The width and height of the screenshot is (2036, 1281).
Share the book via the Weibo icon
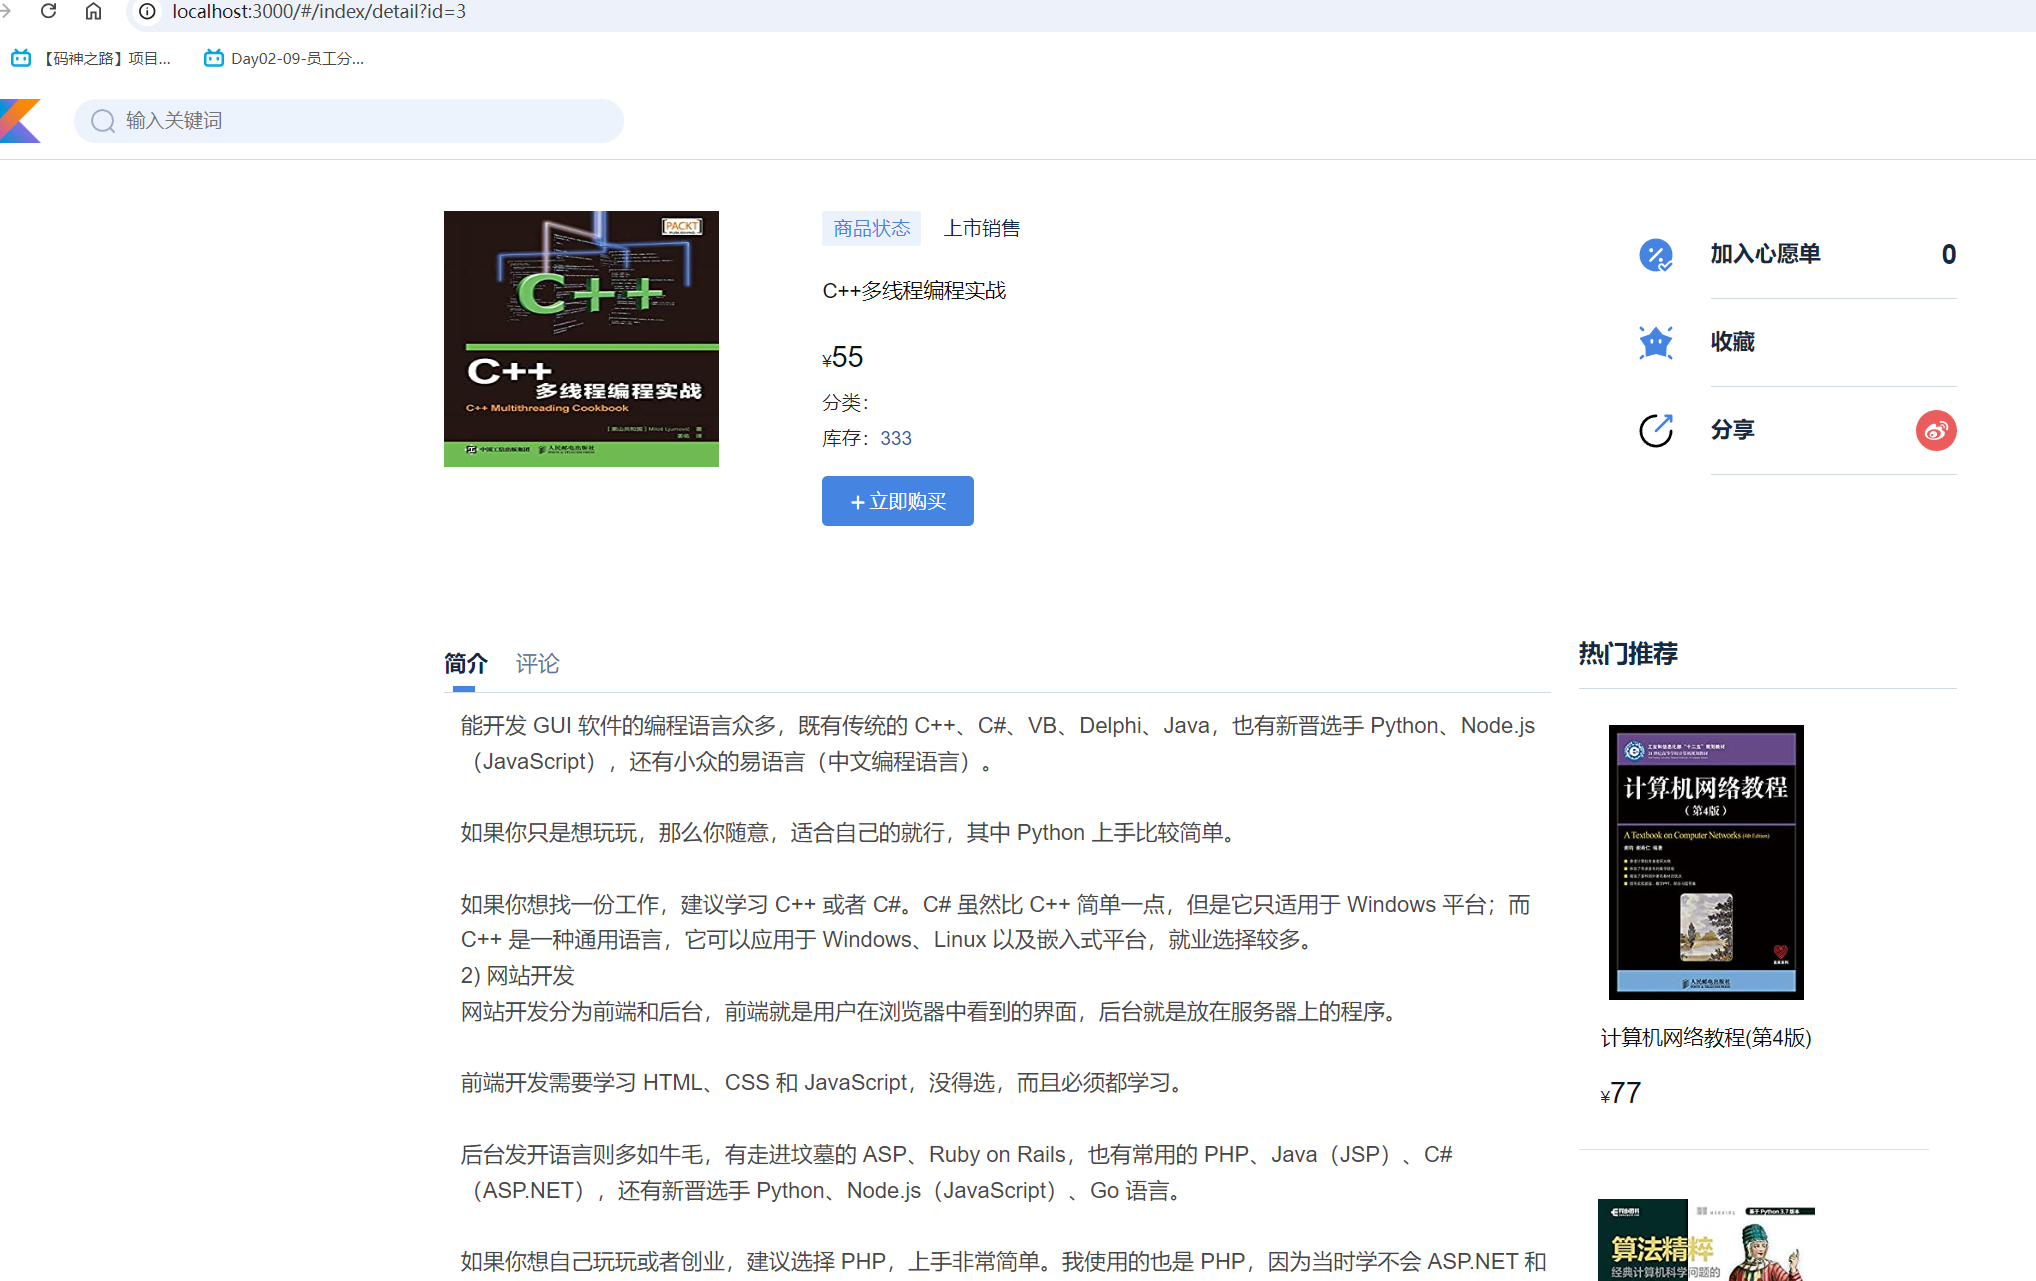(1936, 430)
